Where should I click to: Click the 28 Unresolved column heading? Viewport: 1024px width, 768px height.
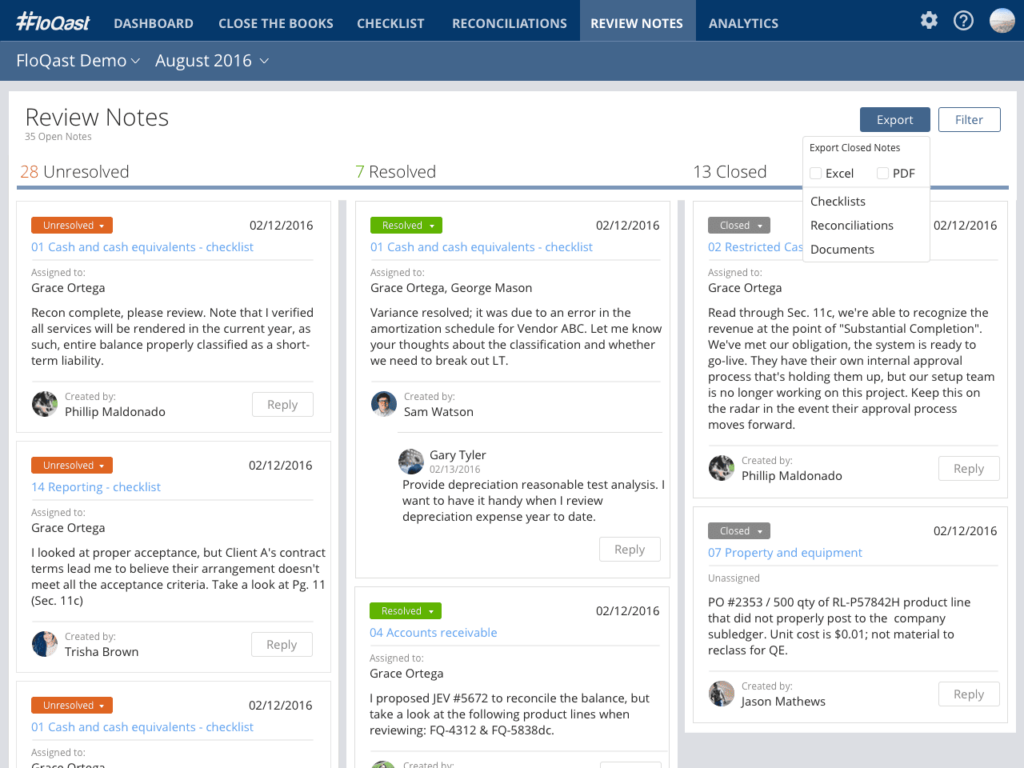tap(74, 172)
